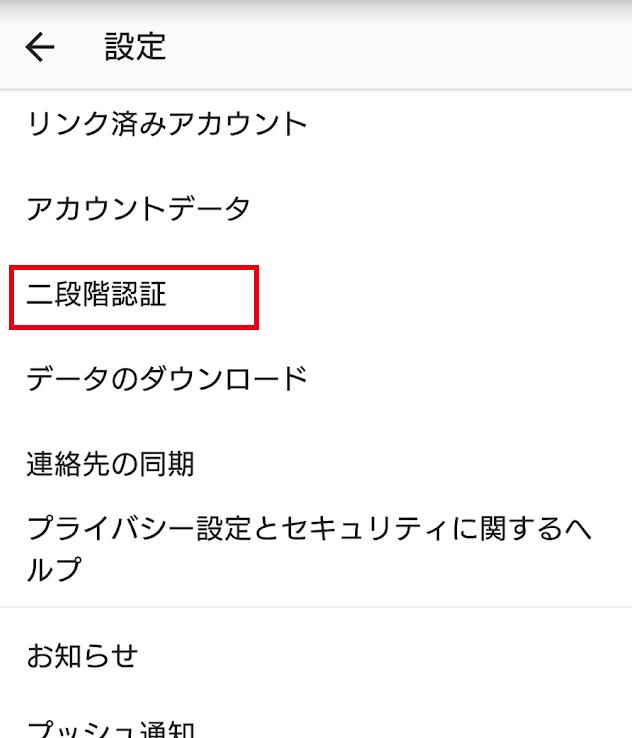The height and width of the screenshot is (738, 632).
Task: Return to the previous screen via the left arrow
Action: coord(40,47)
